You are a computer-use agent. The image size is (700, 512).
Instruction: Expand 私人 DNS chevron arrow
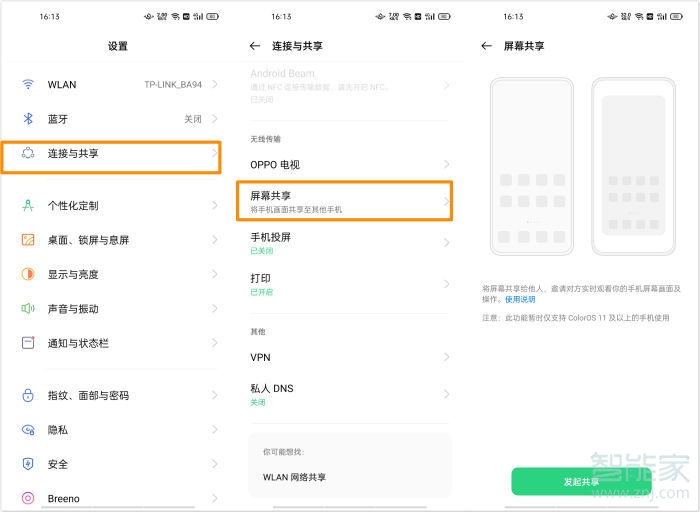pyautogui.click(x=446, y=394)
